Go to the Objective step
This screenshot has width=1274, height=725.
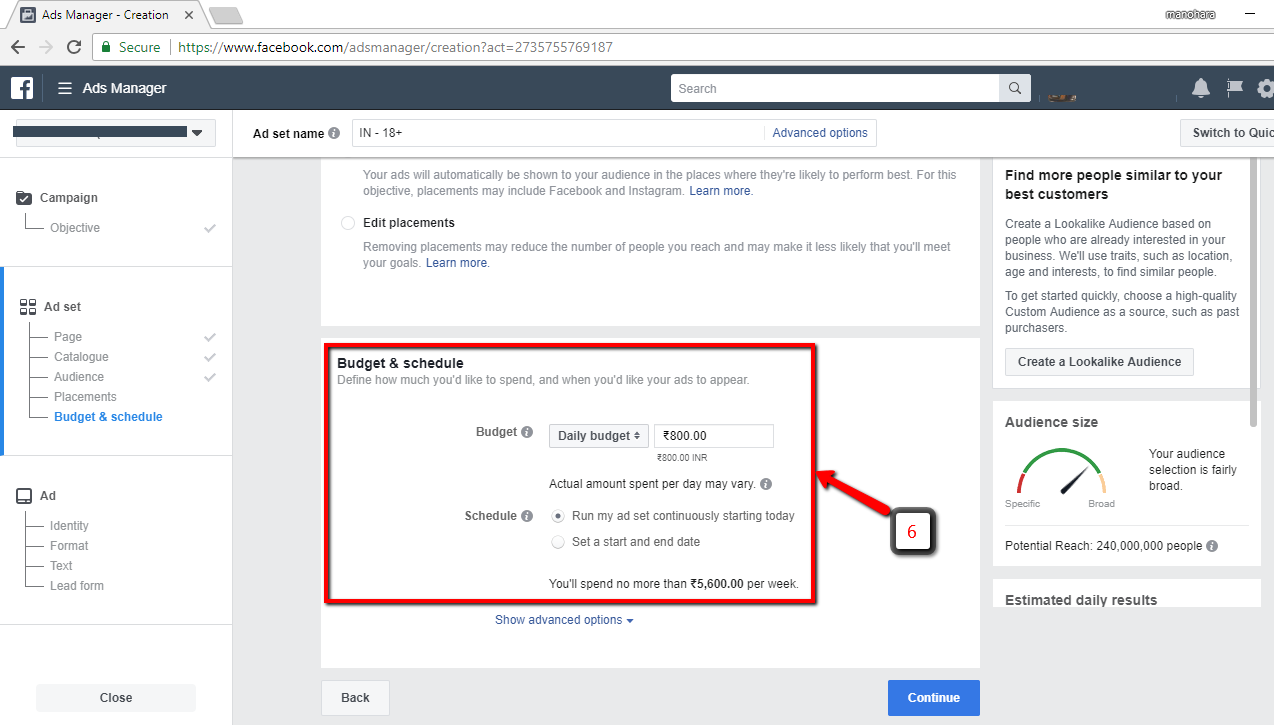click(75, 228)
